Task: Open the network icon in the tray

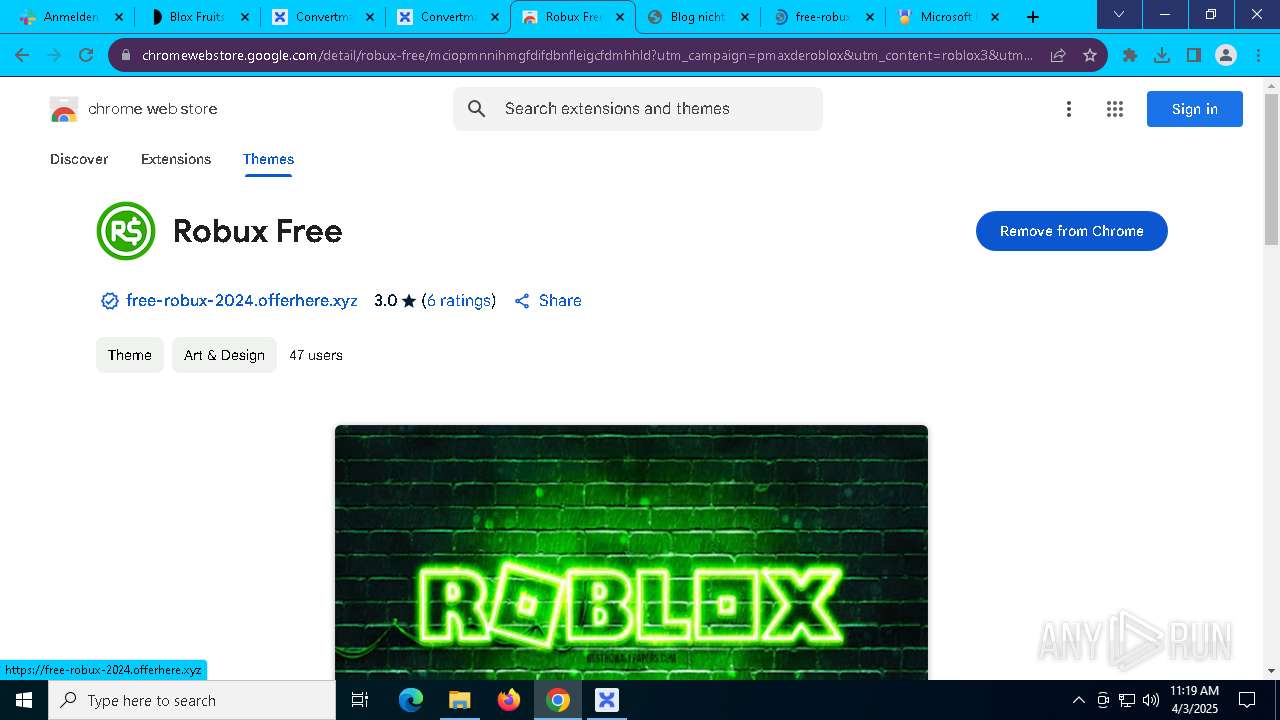Action: coord(1127,700)
